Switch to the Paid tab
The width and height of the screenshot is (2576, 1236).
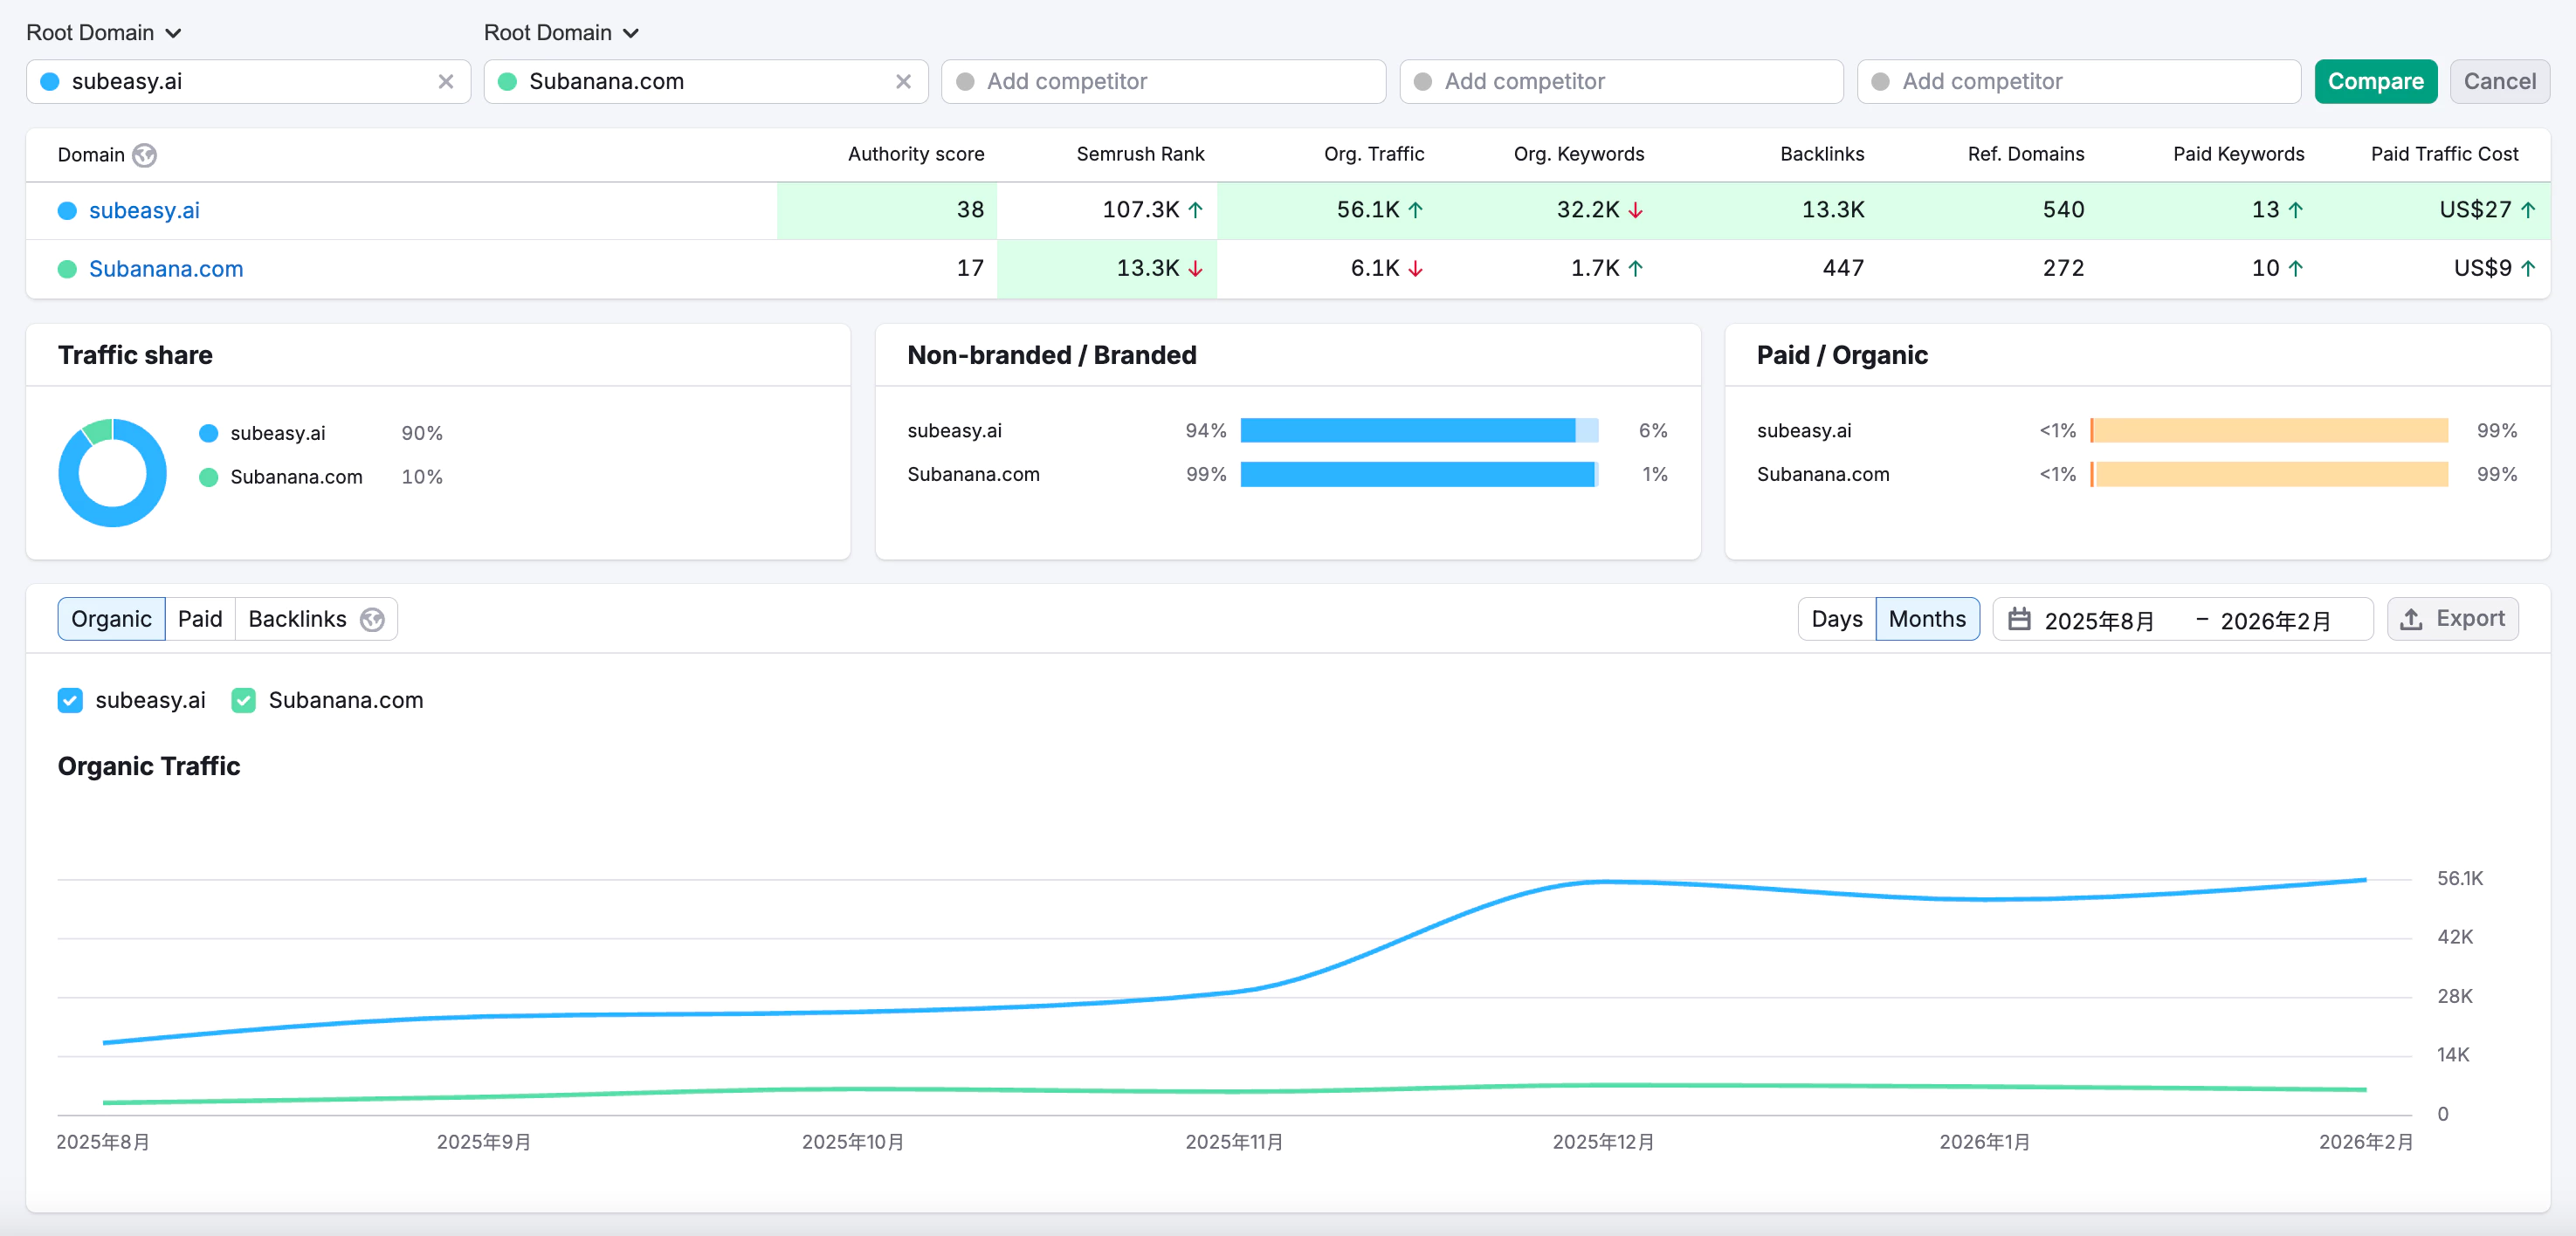click(x=200, y=619)
